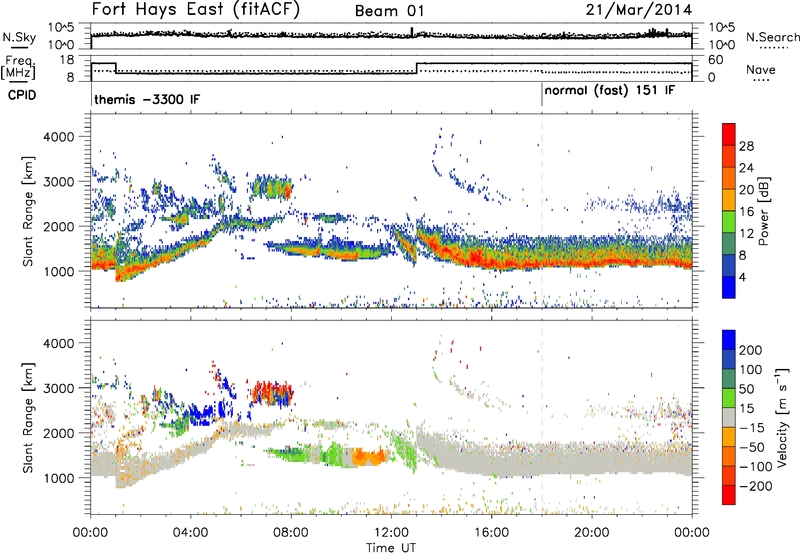This screenshot has height=554, width=800.
Task: Select the "16" label on Power colorbar
Action: [746, 212]
